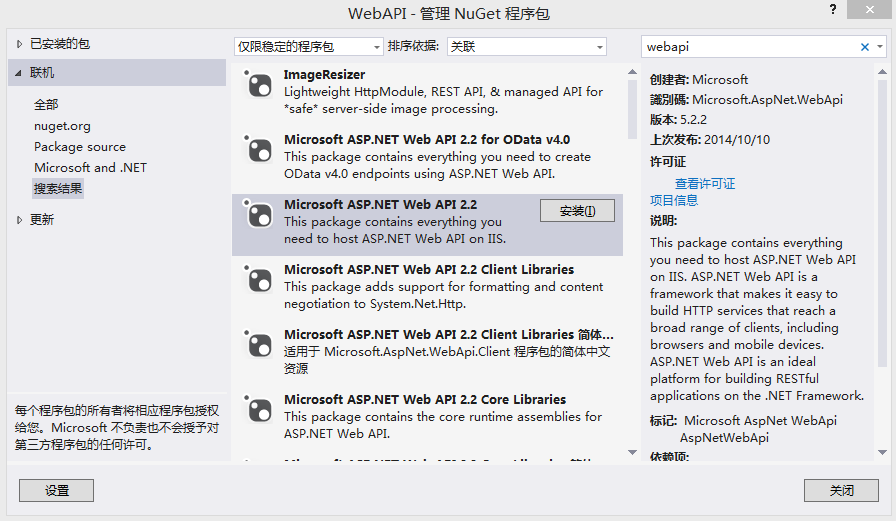Select Microsoft ASP.NET Web API 2.2 Core Libraries title
This screenshot has height=521, width=896.
click(425, 399)
